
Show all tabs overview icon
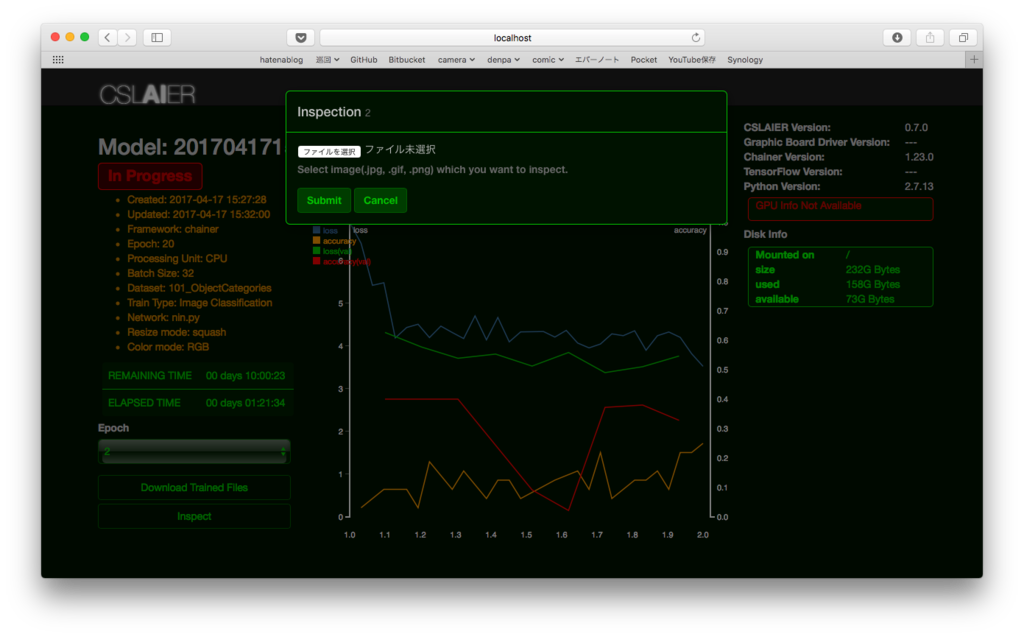pos(963,38)
